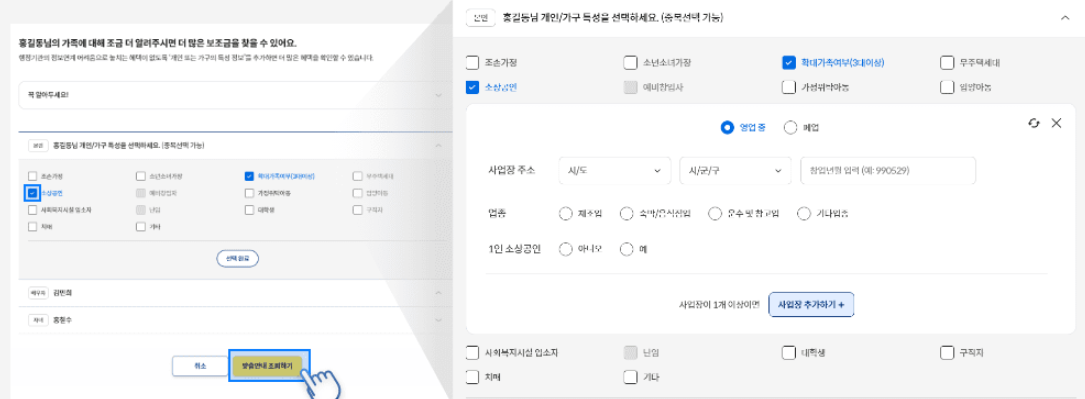Check 기타 in the small left panel
The image size is (1085, 399).
(140, 226)
